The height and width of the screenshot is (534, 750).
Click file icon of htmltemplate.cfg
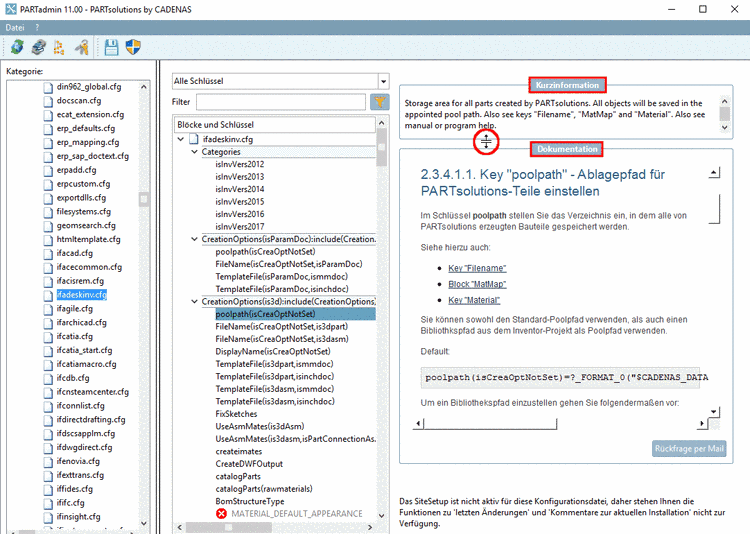tap(48, 240)
